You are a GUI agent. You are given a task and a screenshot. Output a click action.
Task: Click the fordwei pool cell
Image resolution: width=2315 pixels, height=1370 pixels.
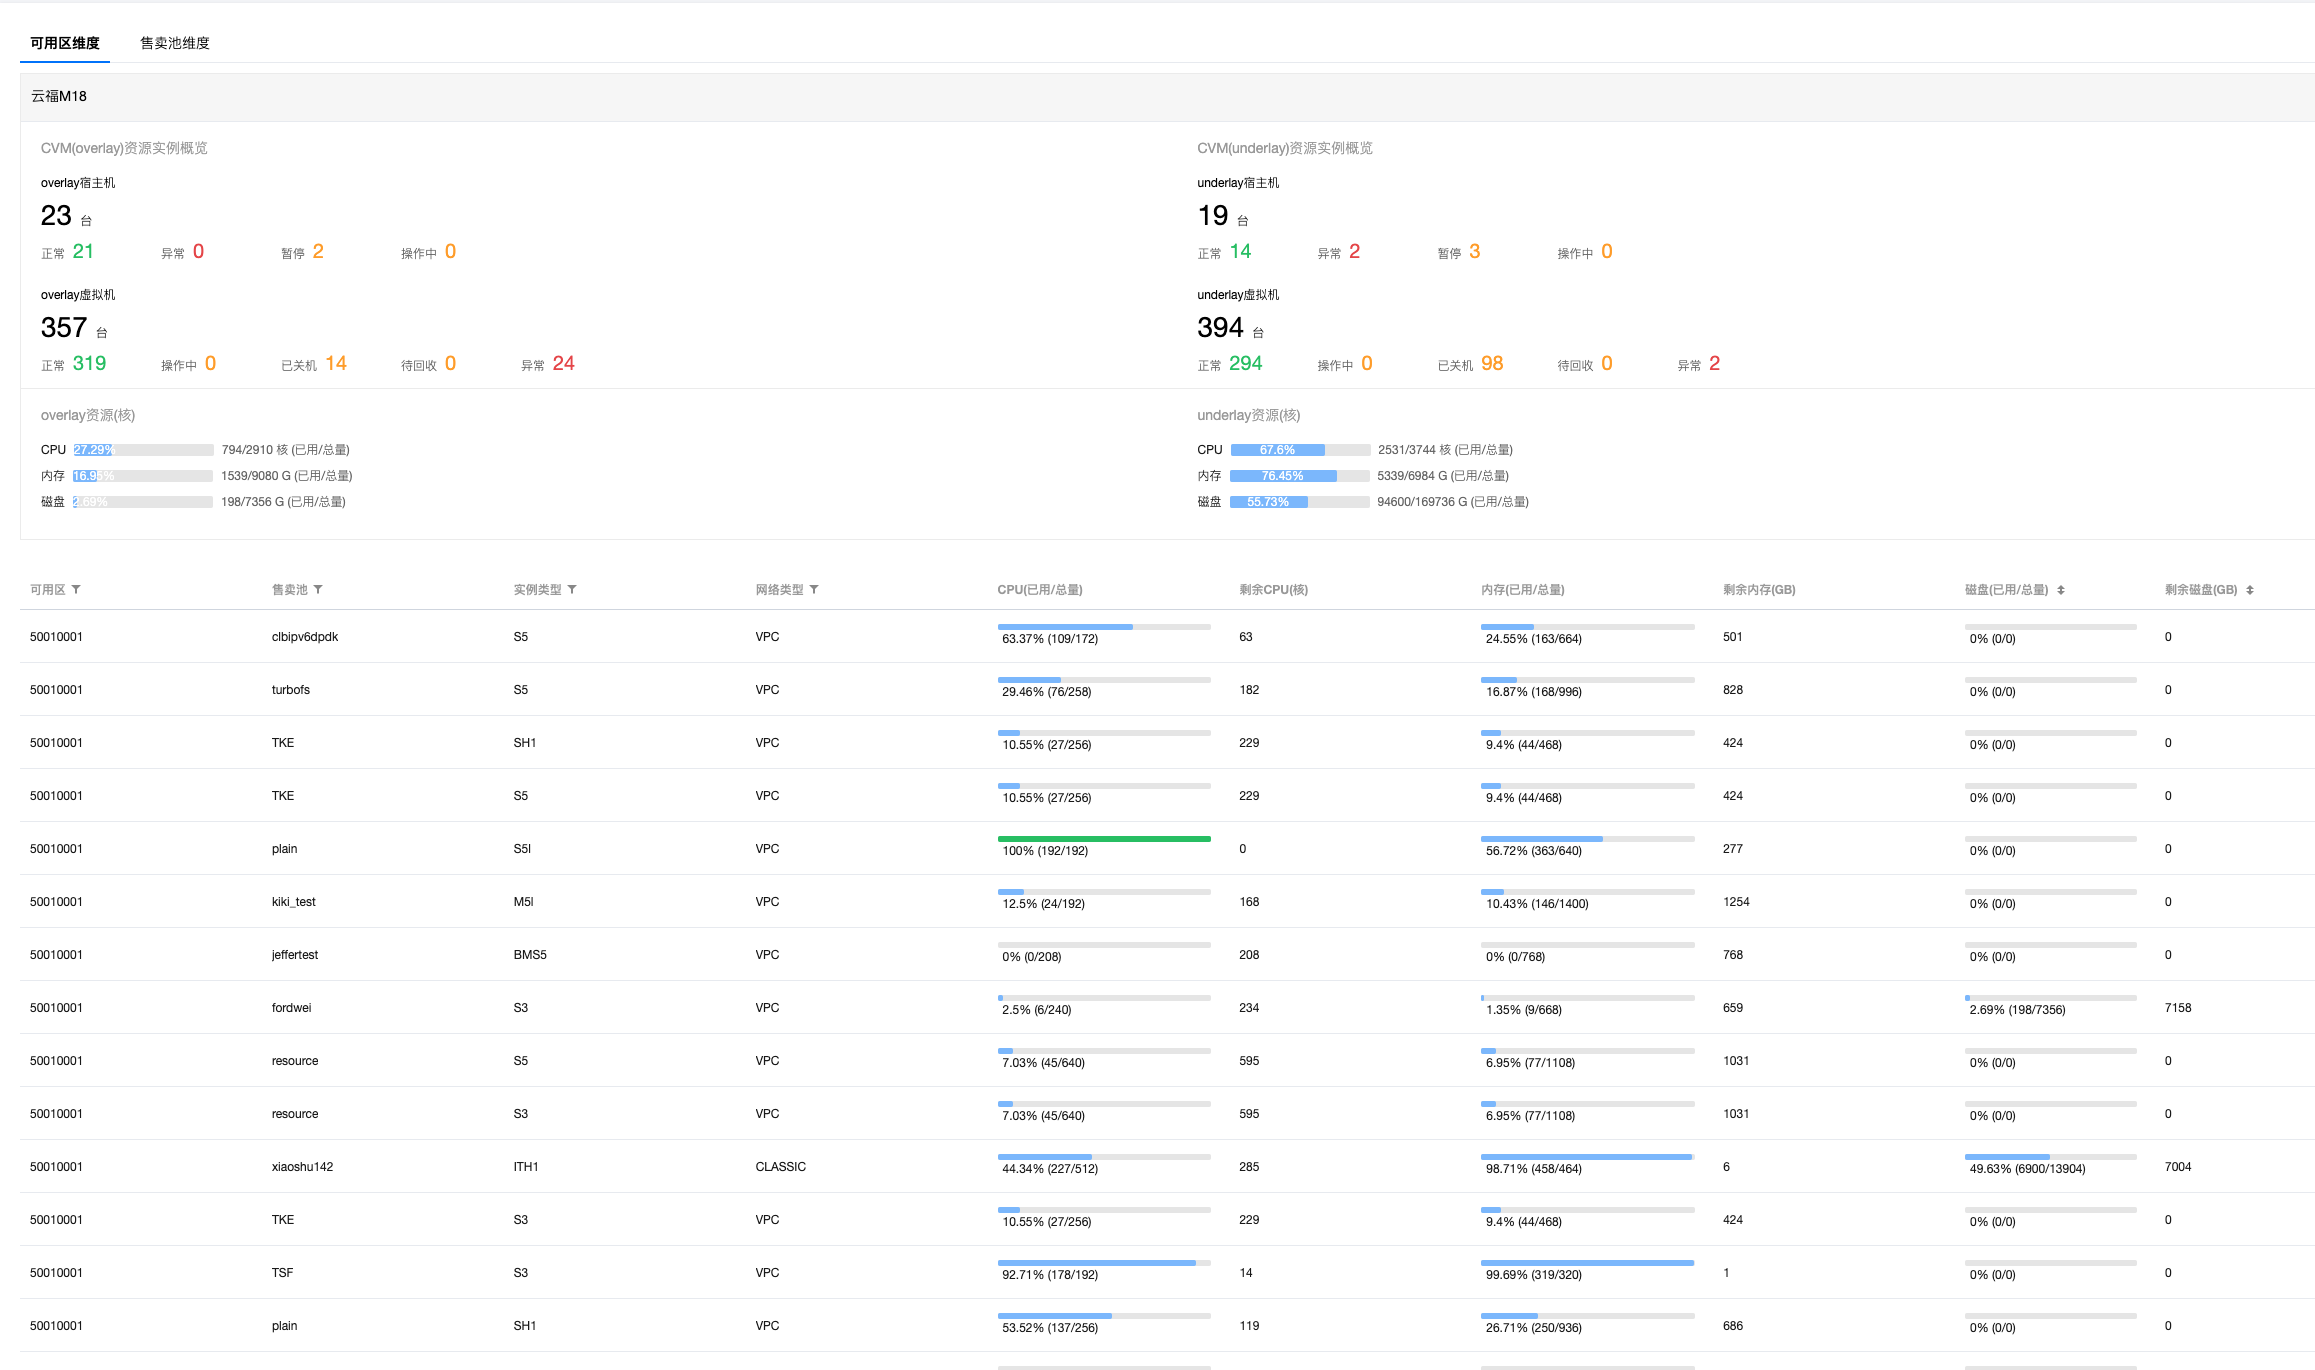coord(292,1008)
